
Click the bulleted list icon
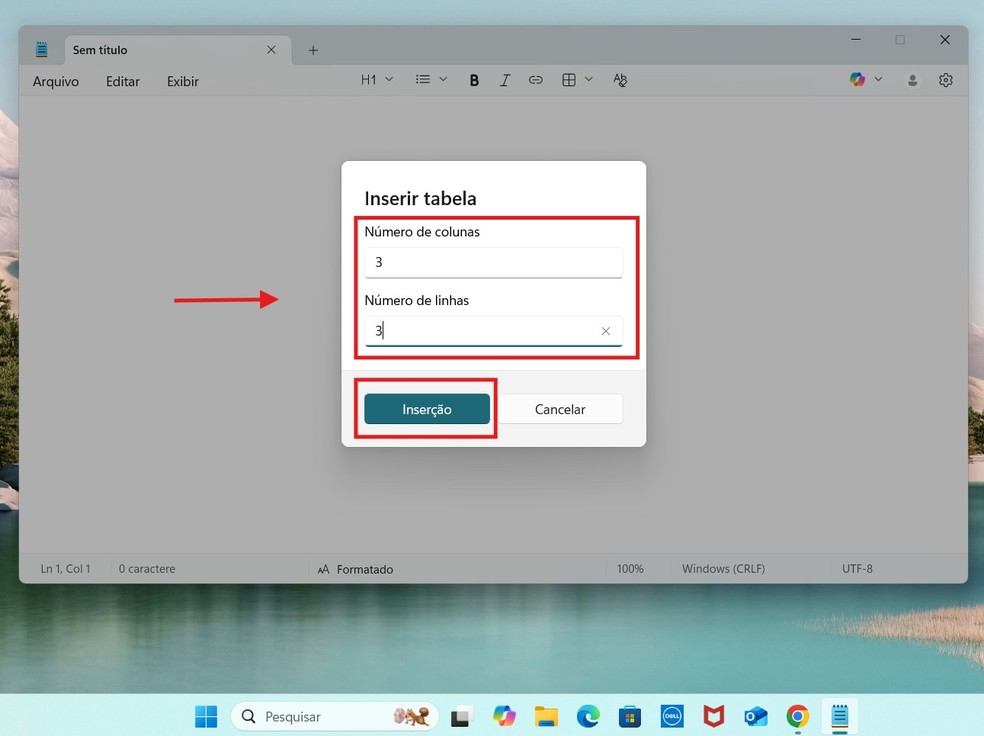click(x=423, y=80)
